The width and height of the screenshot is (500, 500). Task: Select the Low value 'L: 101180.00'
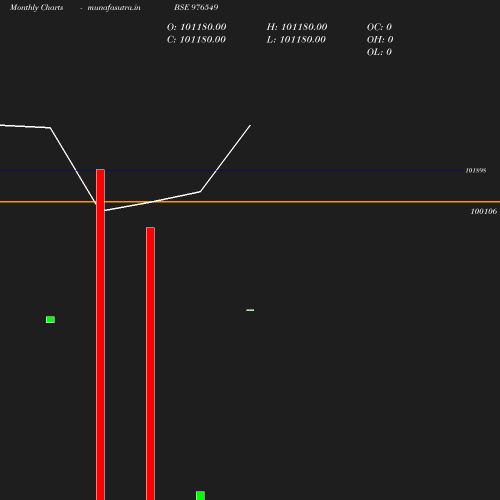296,40
